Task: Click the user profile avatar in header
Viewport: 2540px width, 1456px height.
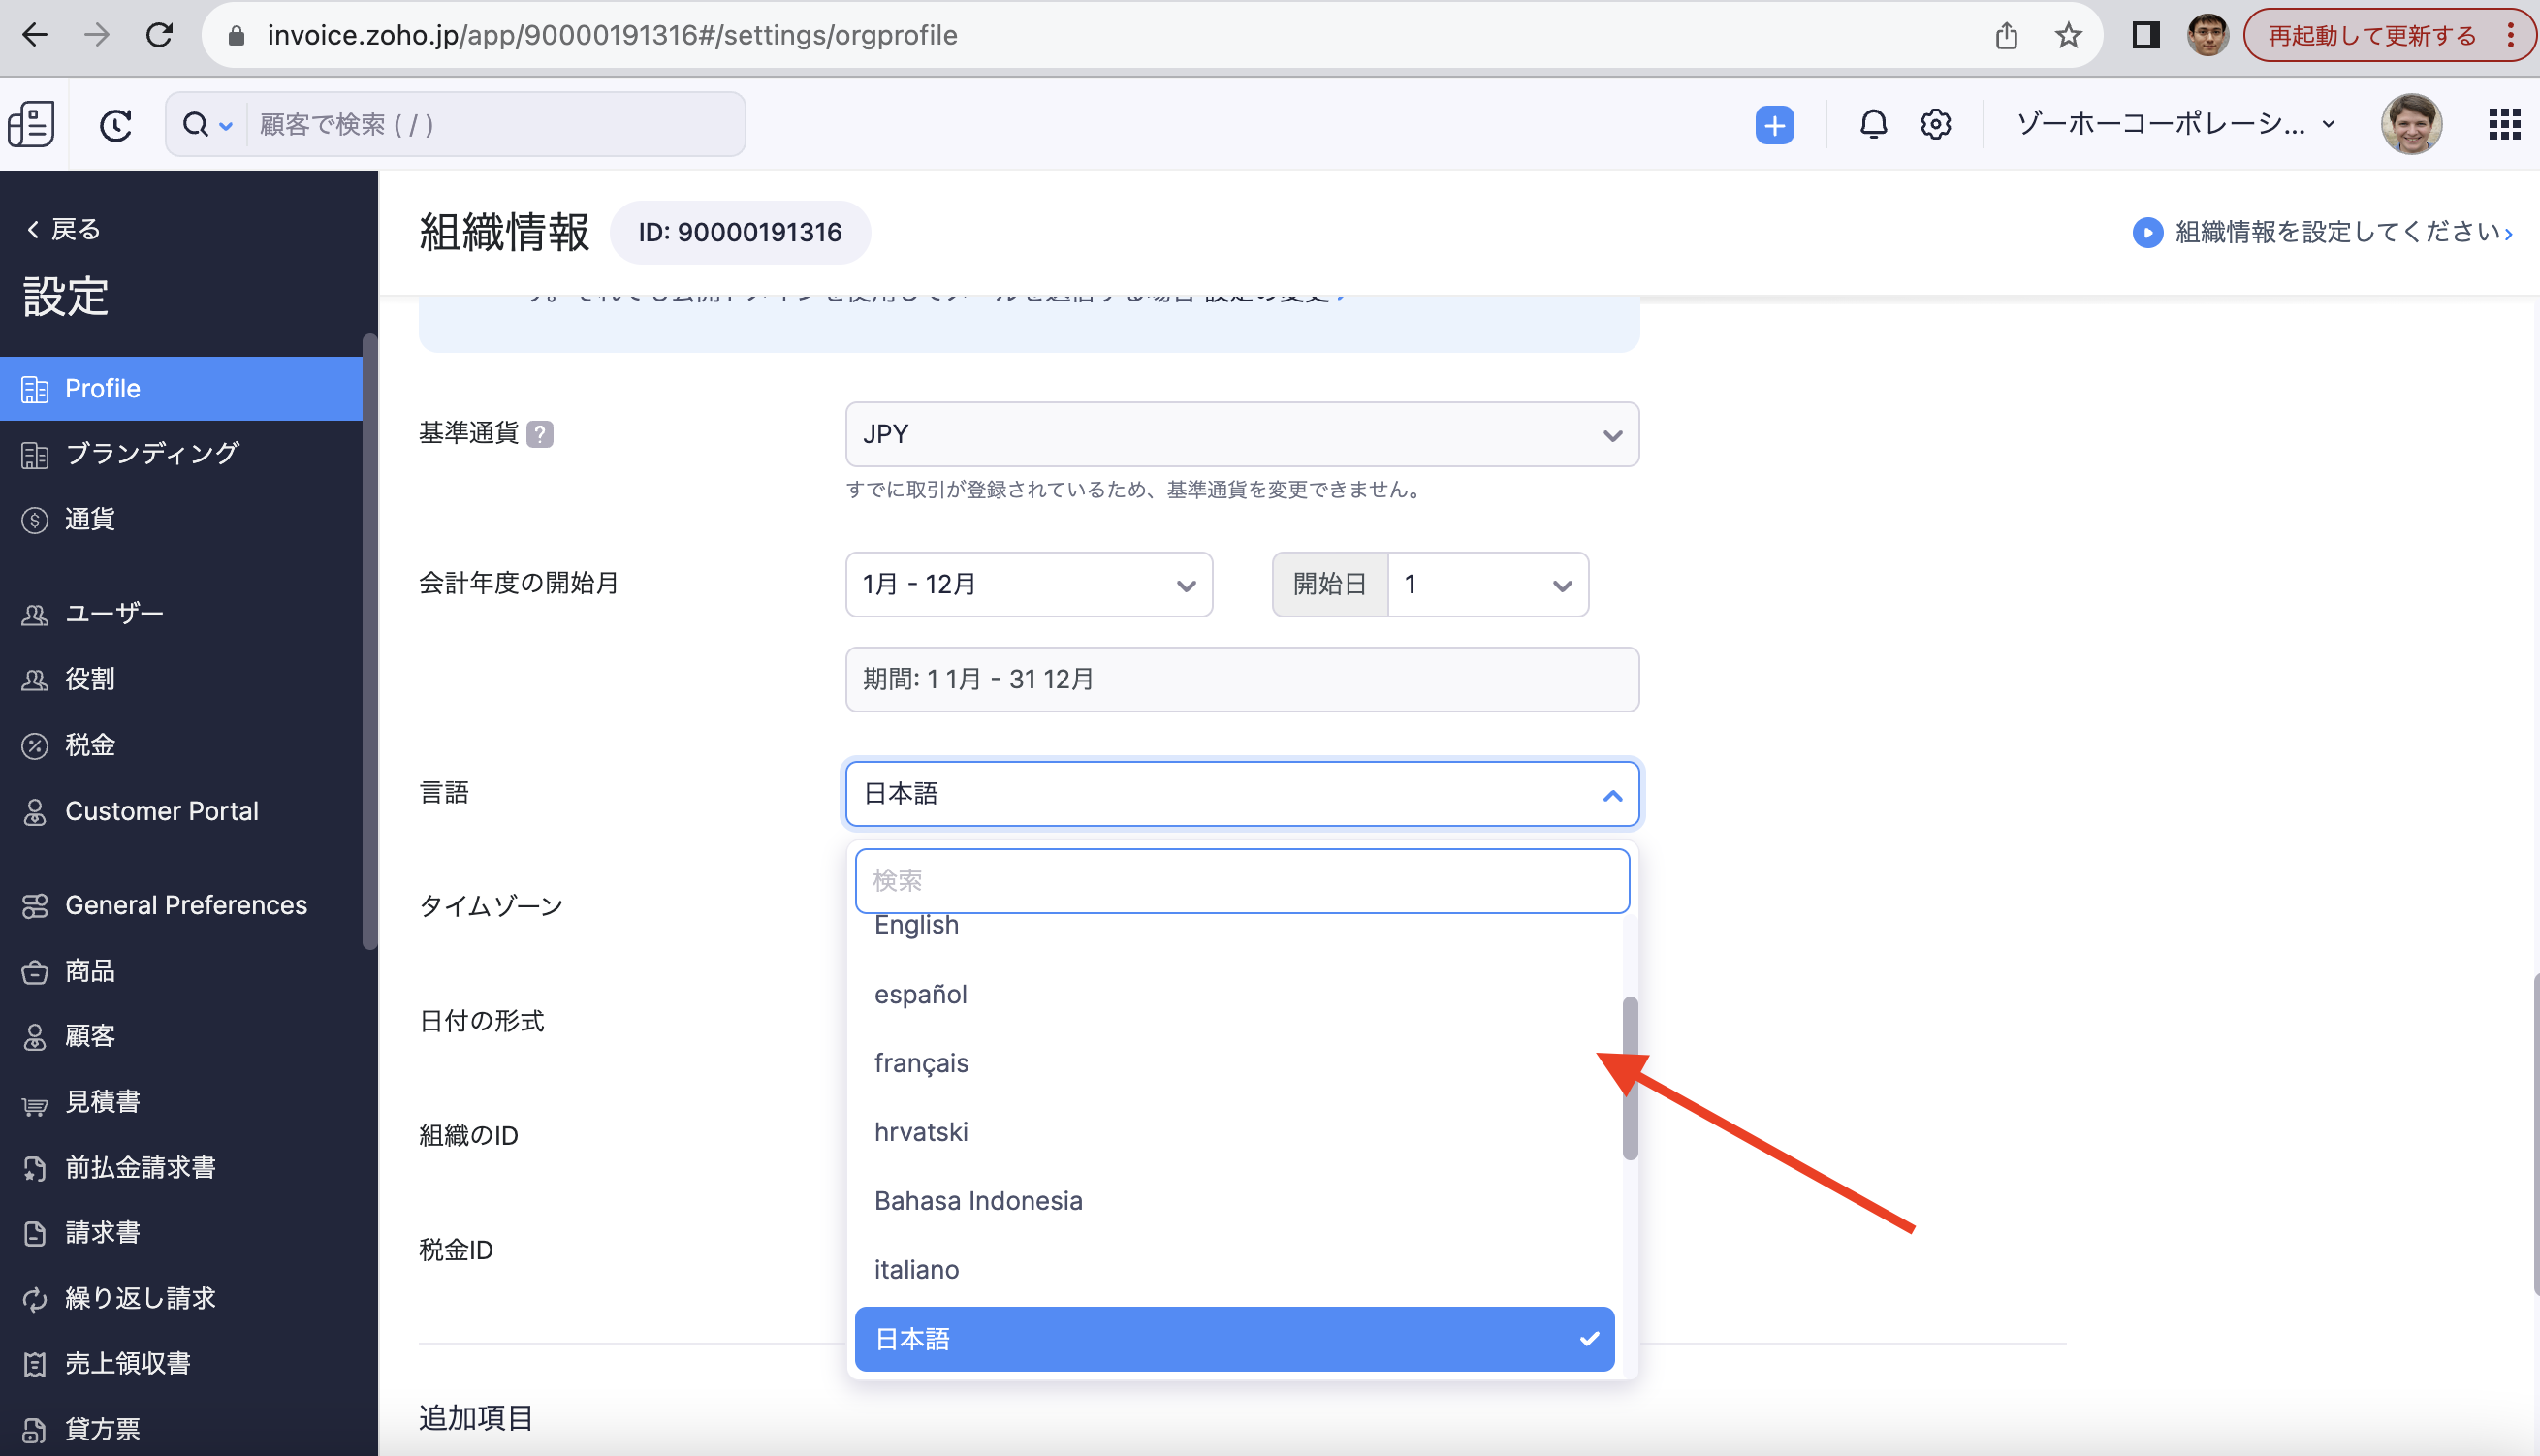Action: [2411, 125]
